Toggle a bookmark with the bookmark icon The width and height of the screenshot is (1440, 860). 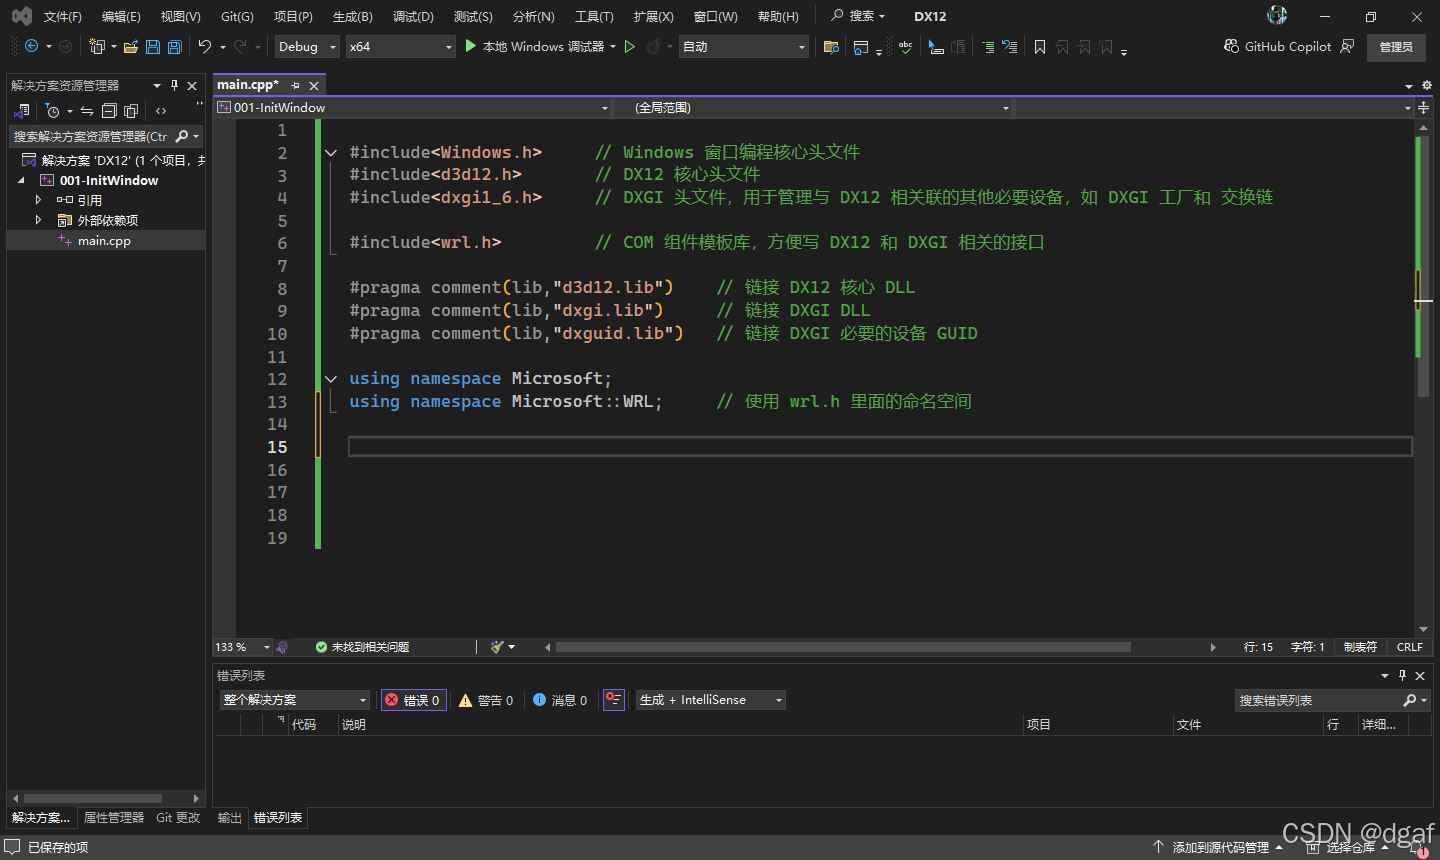pyautogui.click(x=1041, y=46)
